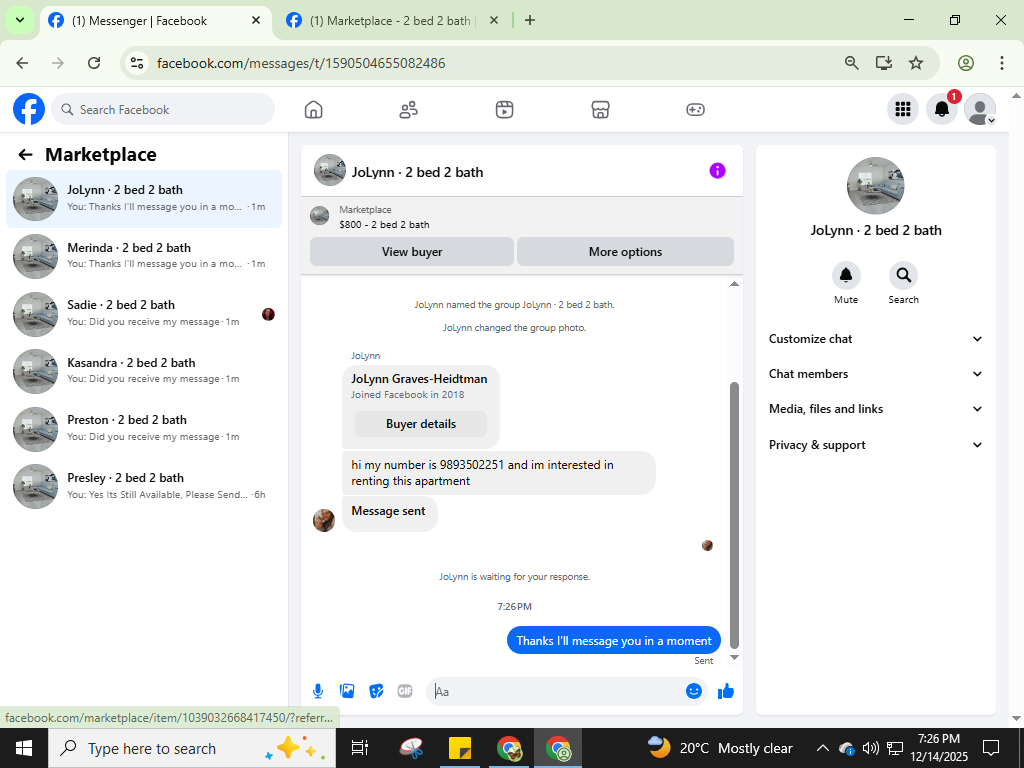Open the Marketplace storefront icon
Screen dimensions: 1024x768
point(600,110)
